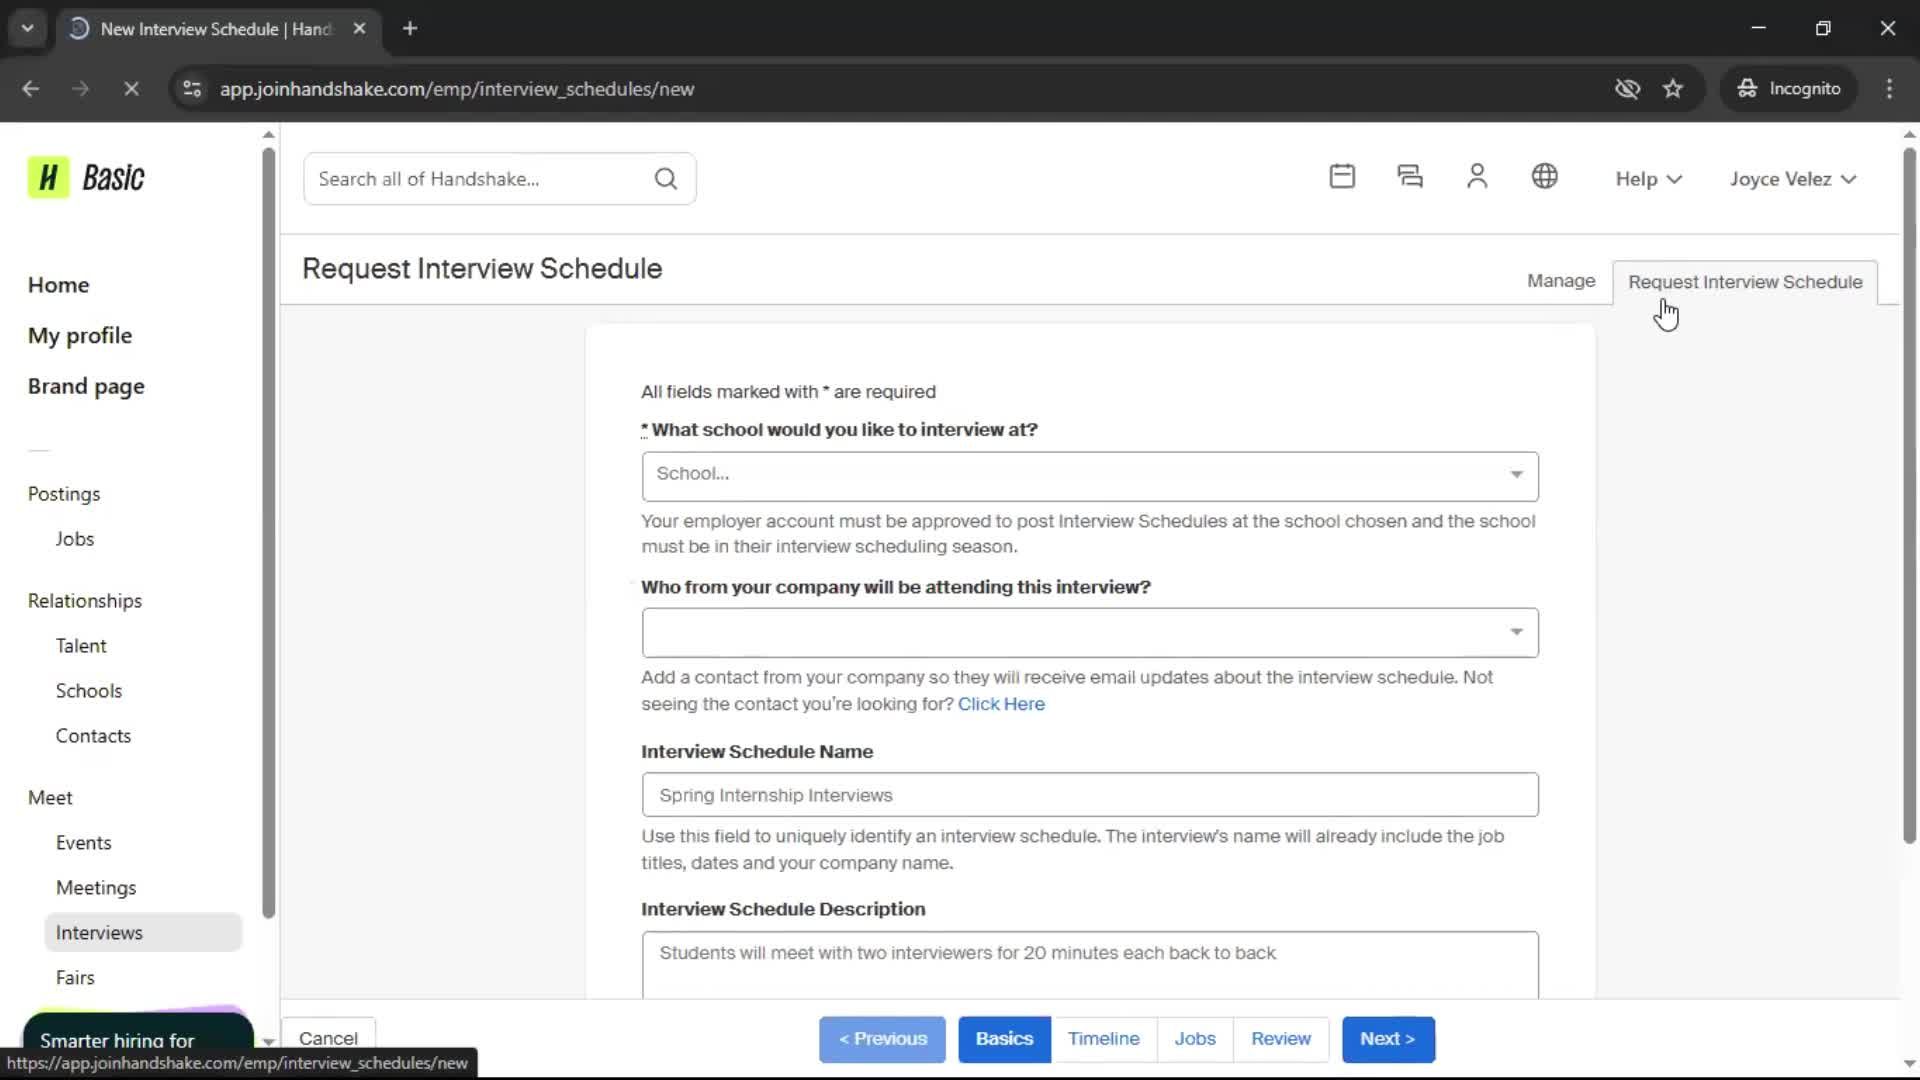This screenshot has height=1080, width=1920.
Task: Go to the Jobs step tab
Action: click(1195, 1039)
